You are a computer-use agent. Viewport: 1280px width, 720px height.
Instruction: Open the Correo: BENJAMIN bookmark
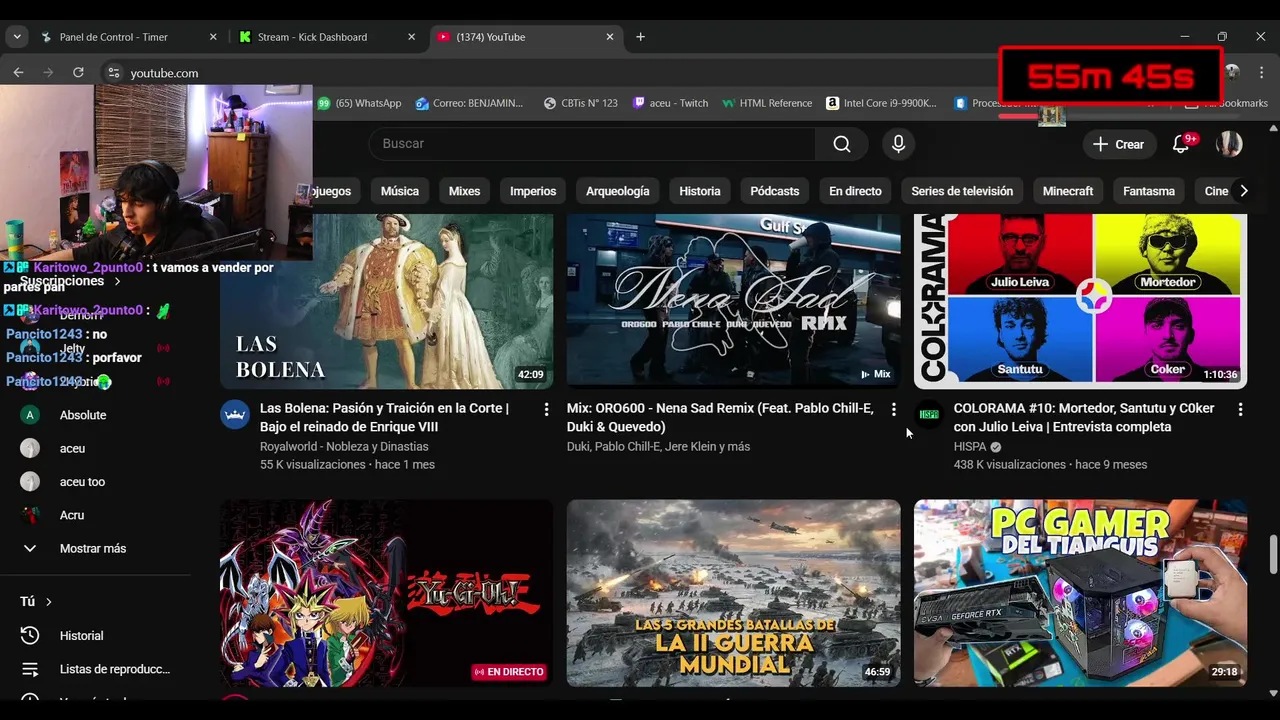tap(470, 103)
